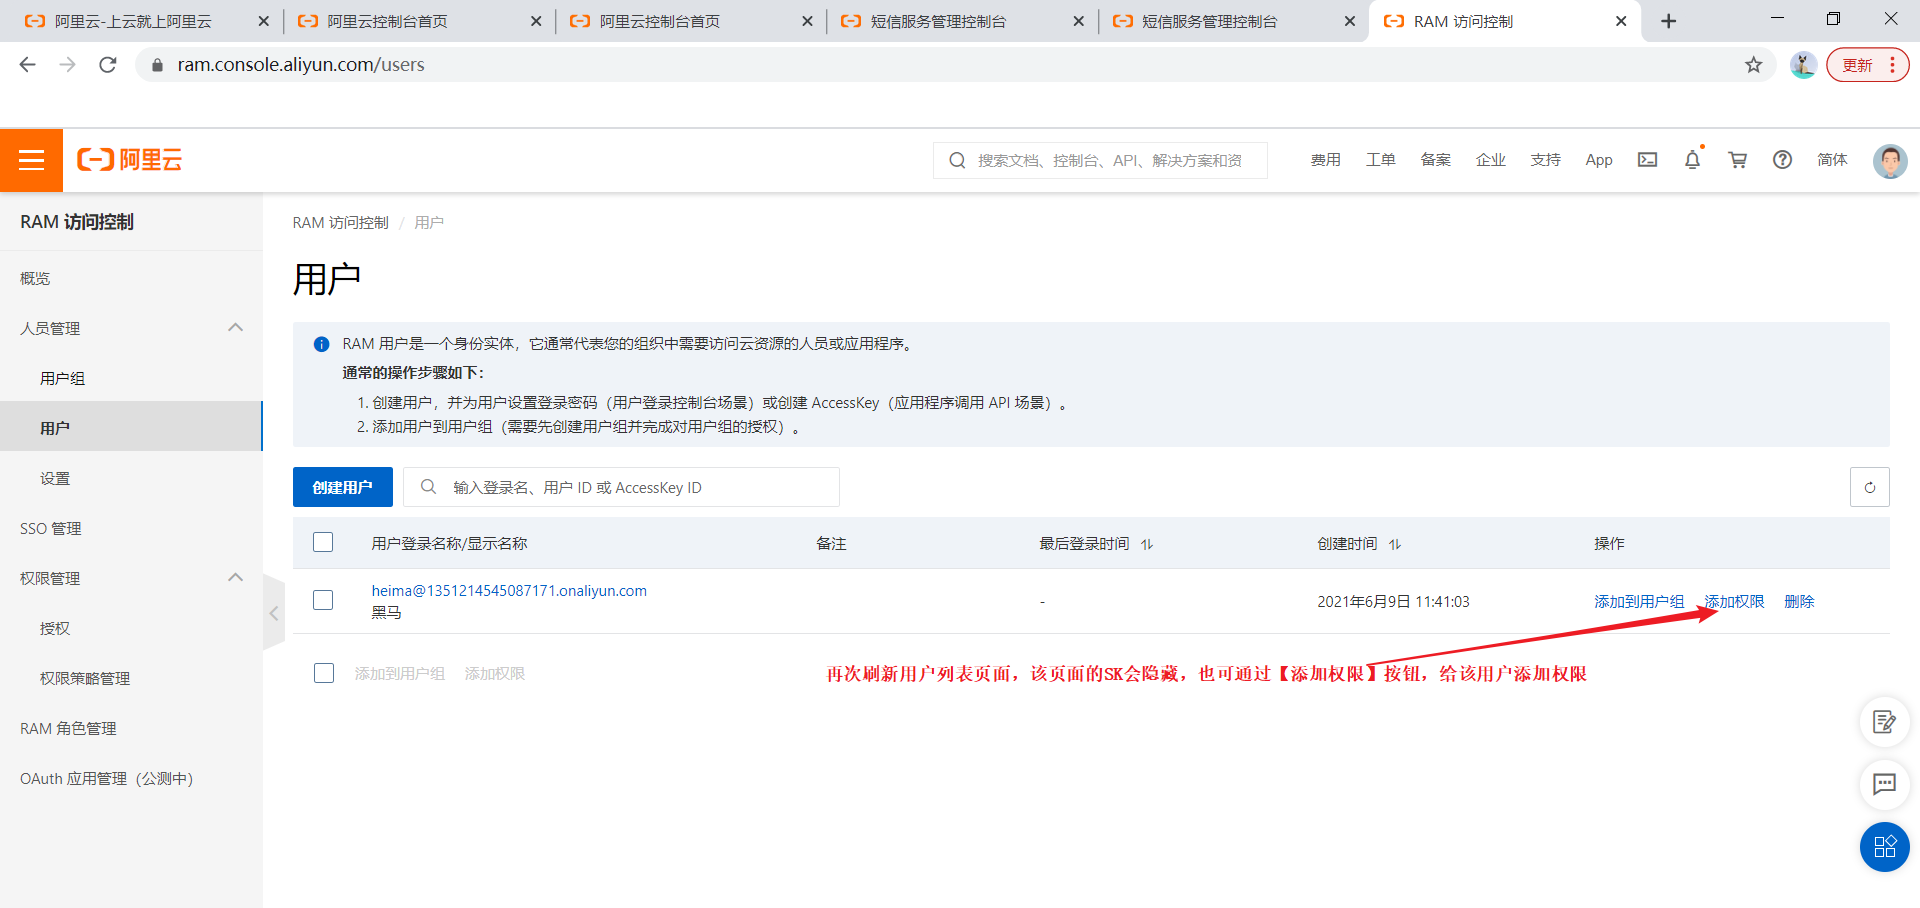Image resolution: width=1920 pixels, height=908 pixels.
Task: Toggle the bottom batch-action checkbox
Action: pos(324,673)
